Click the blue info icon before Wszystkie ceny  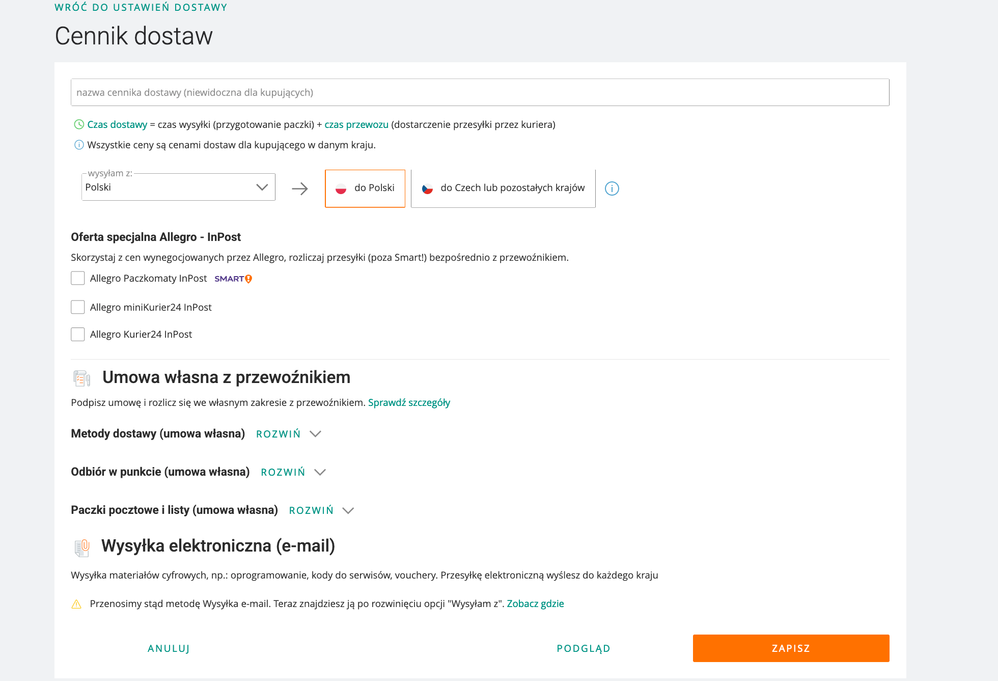click(x=79, y=145)
